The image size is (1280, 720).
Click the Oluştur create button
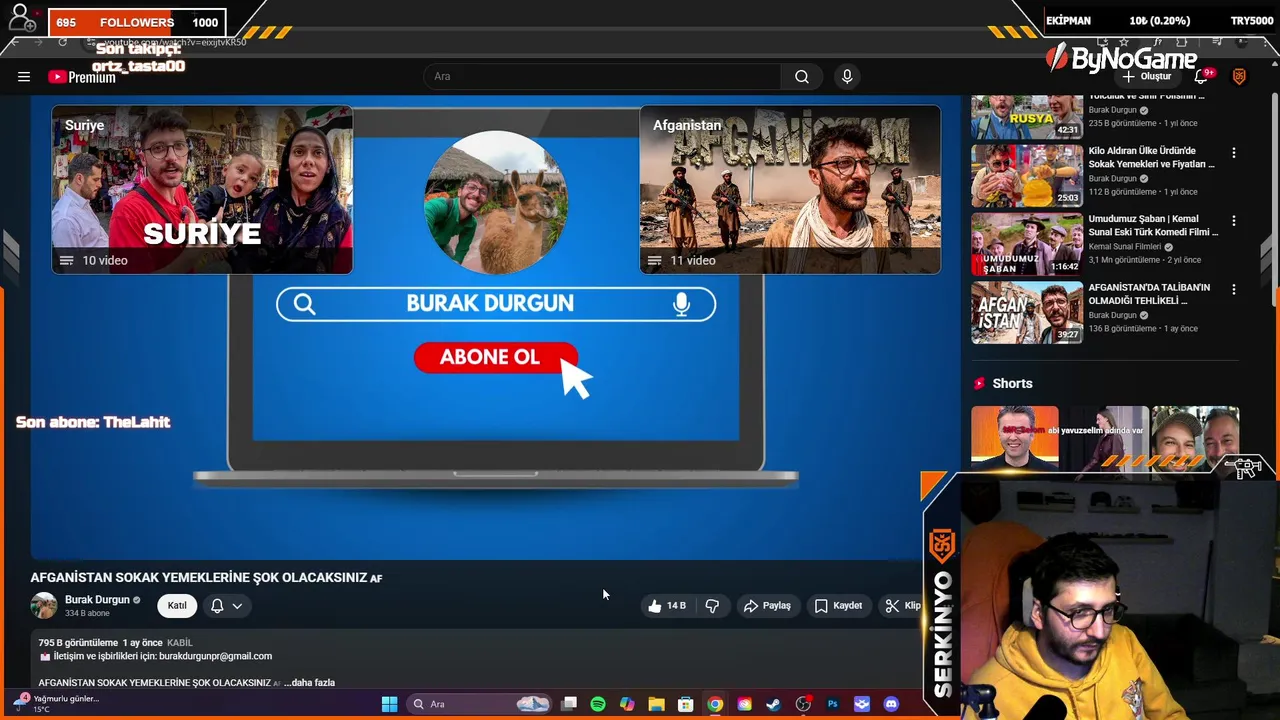tap(1146, 77)
